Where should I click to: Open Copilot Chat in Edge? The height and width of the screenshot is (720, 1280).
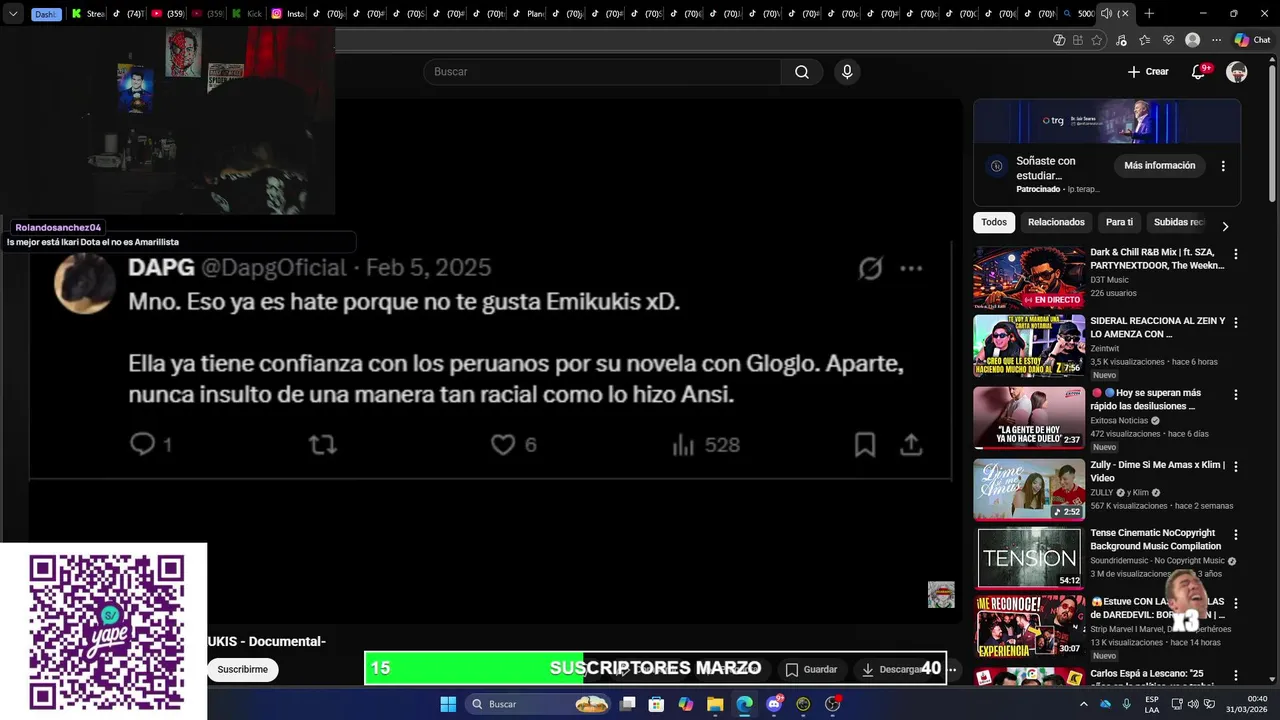(1252, 40)
